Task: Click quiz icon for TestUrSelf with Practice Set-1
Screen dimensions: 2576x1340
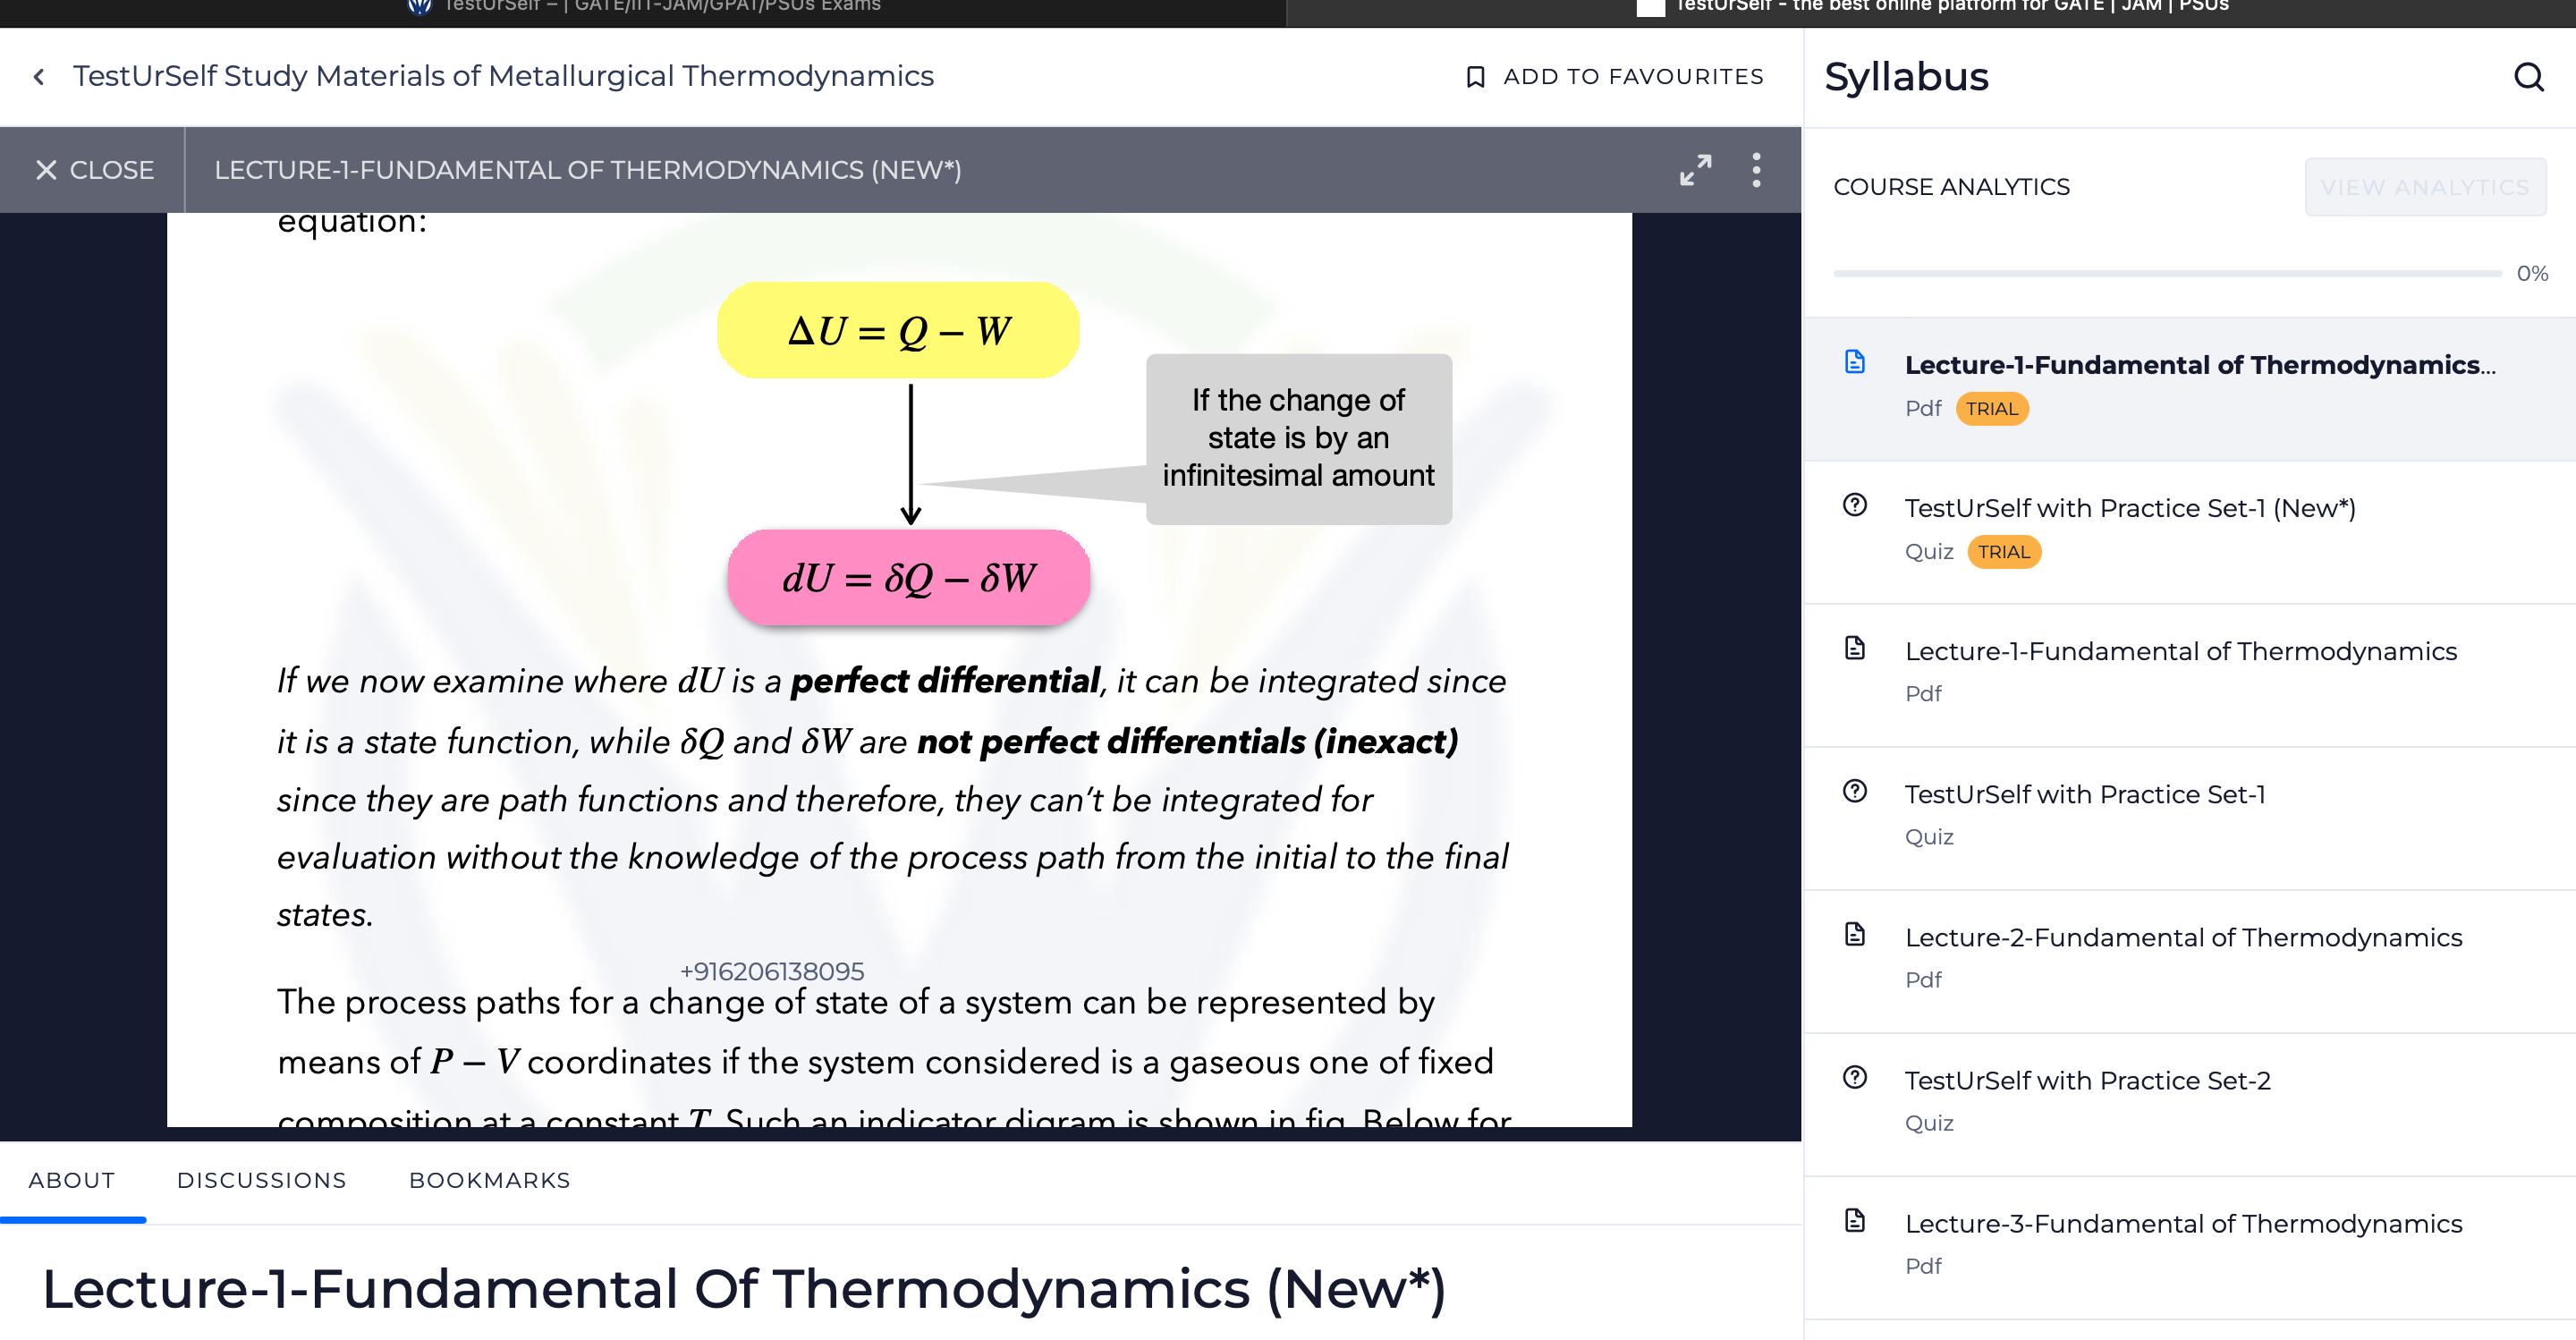Action: click(1855, 791)
